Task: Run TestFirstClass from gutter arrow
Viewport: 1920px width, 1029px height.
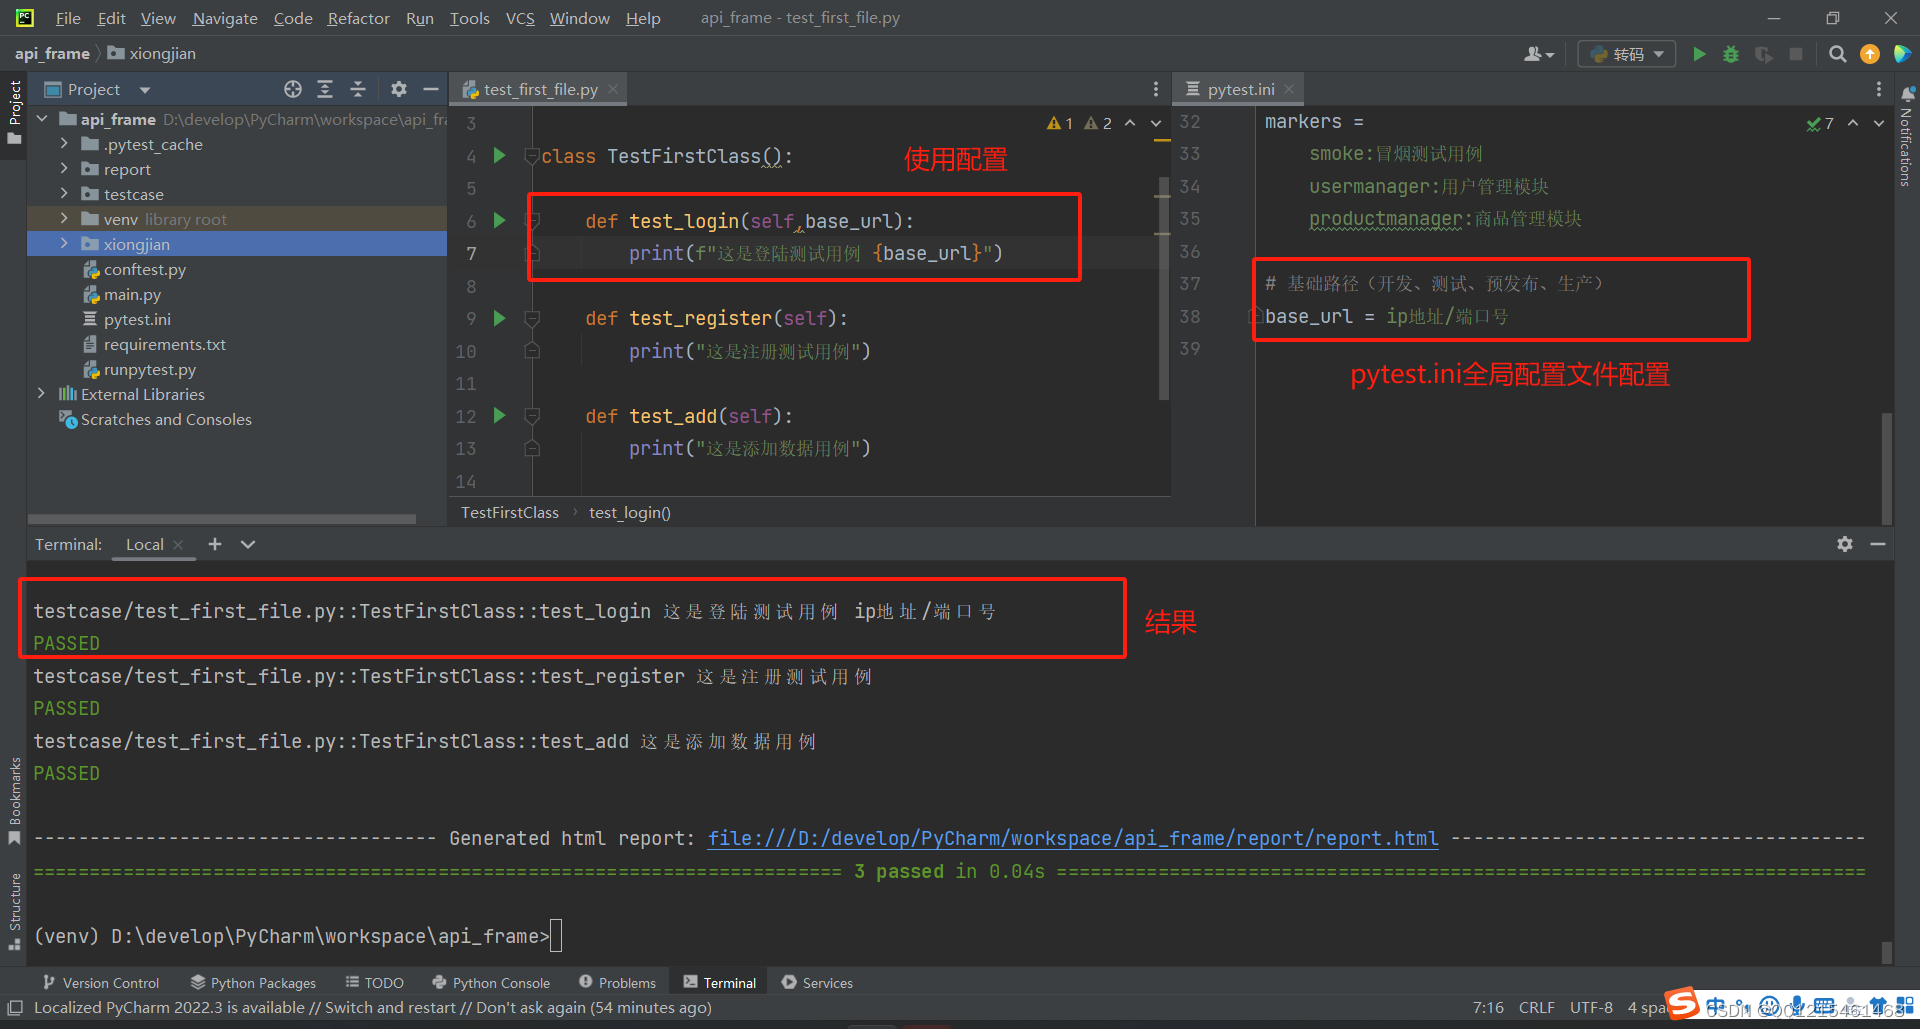Action: 499,156
